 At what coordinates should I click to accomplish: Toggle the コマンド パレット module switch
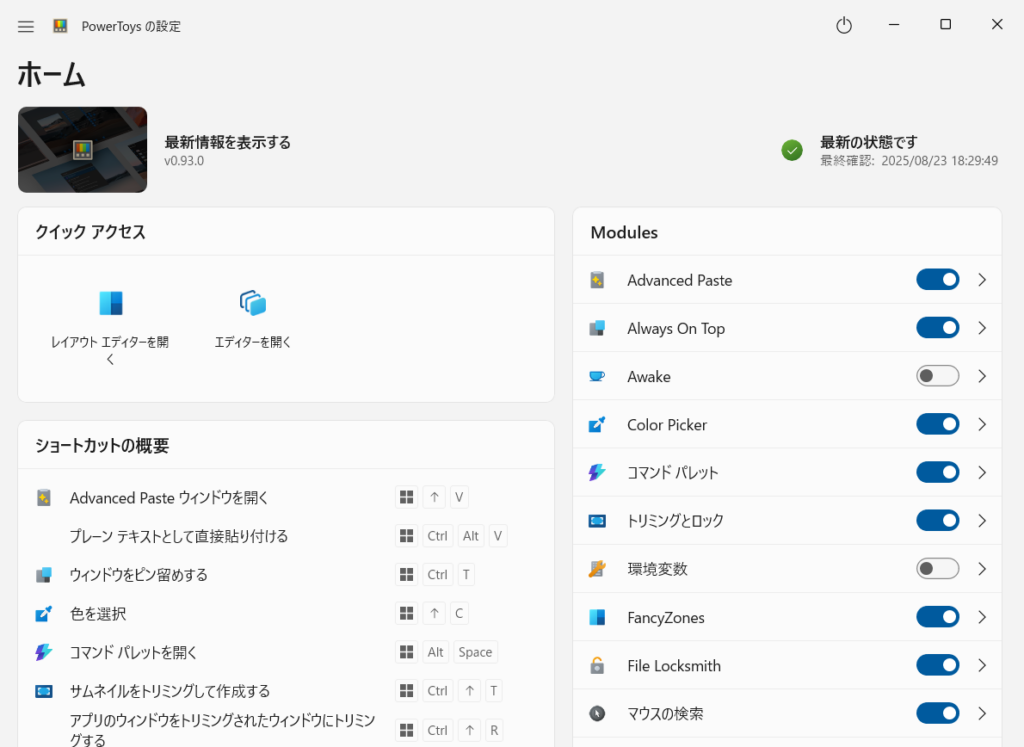point(937,472)
